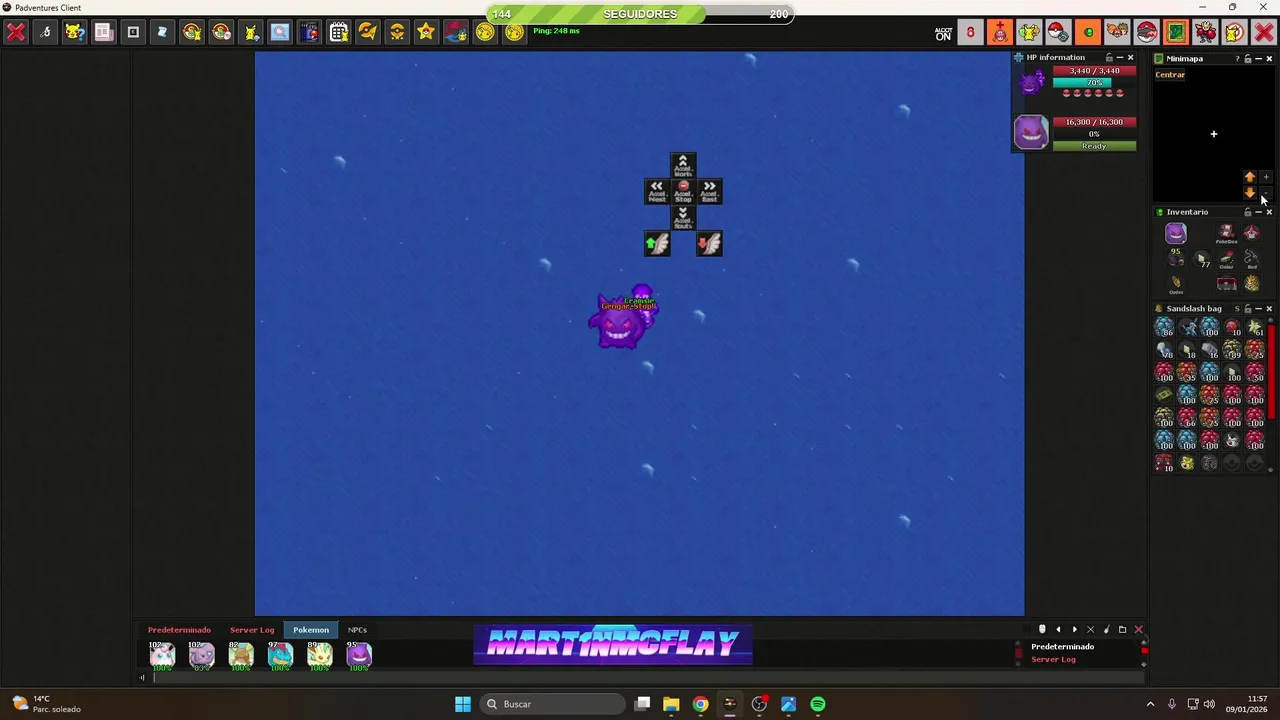Image resolution: width=1280 pixels, height=720 pixels.
Task: Toggle lock on Inventario panel
Action: click(1247, 212)
